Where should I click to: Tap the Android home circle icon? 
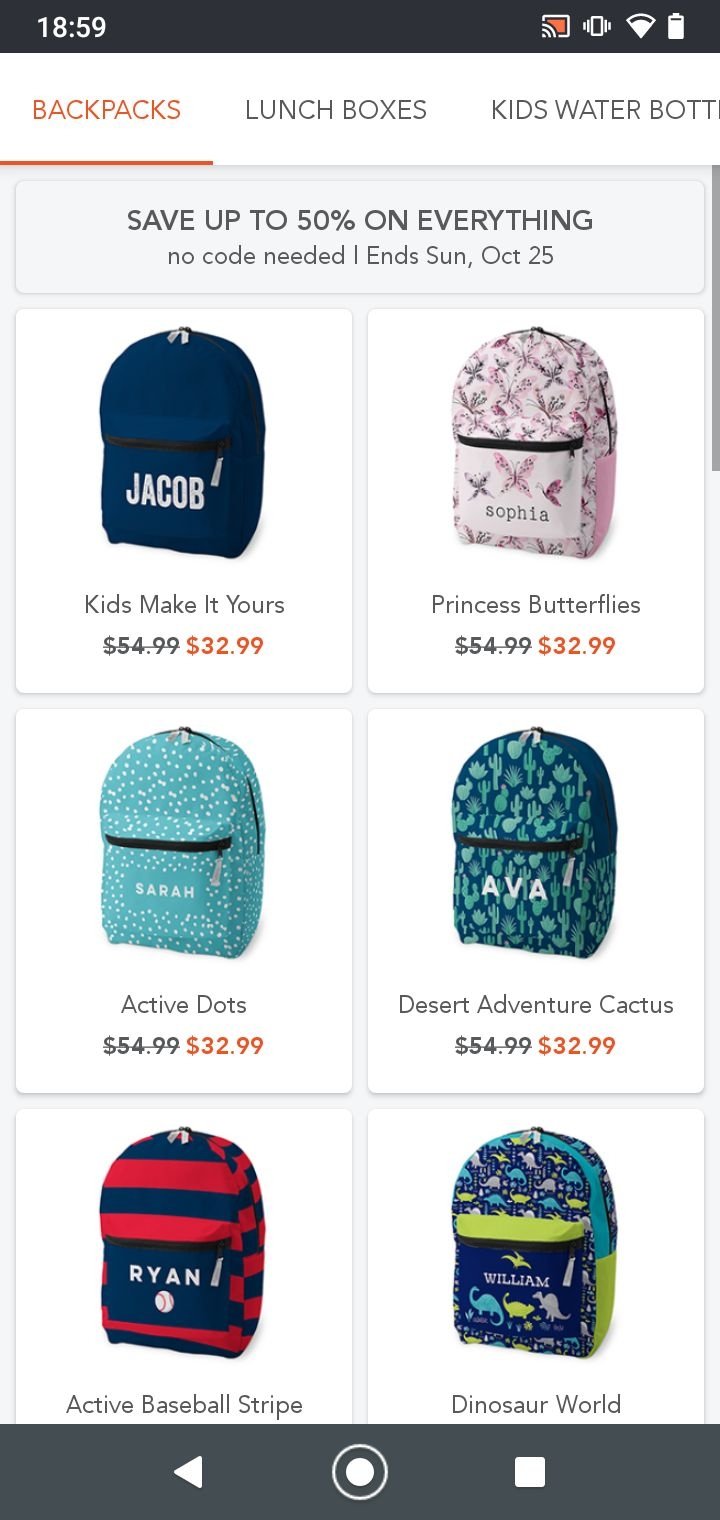point(359,1472)
